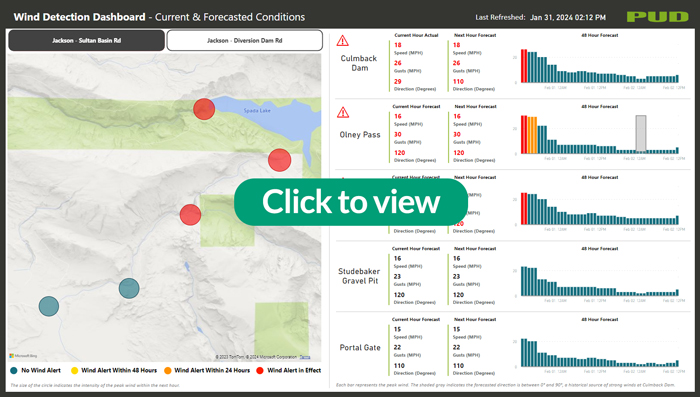The height and width of the screenshot is (397, 700).
Task: Click the Wind Detection Dashboard title
Action: [79, 17]
